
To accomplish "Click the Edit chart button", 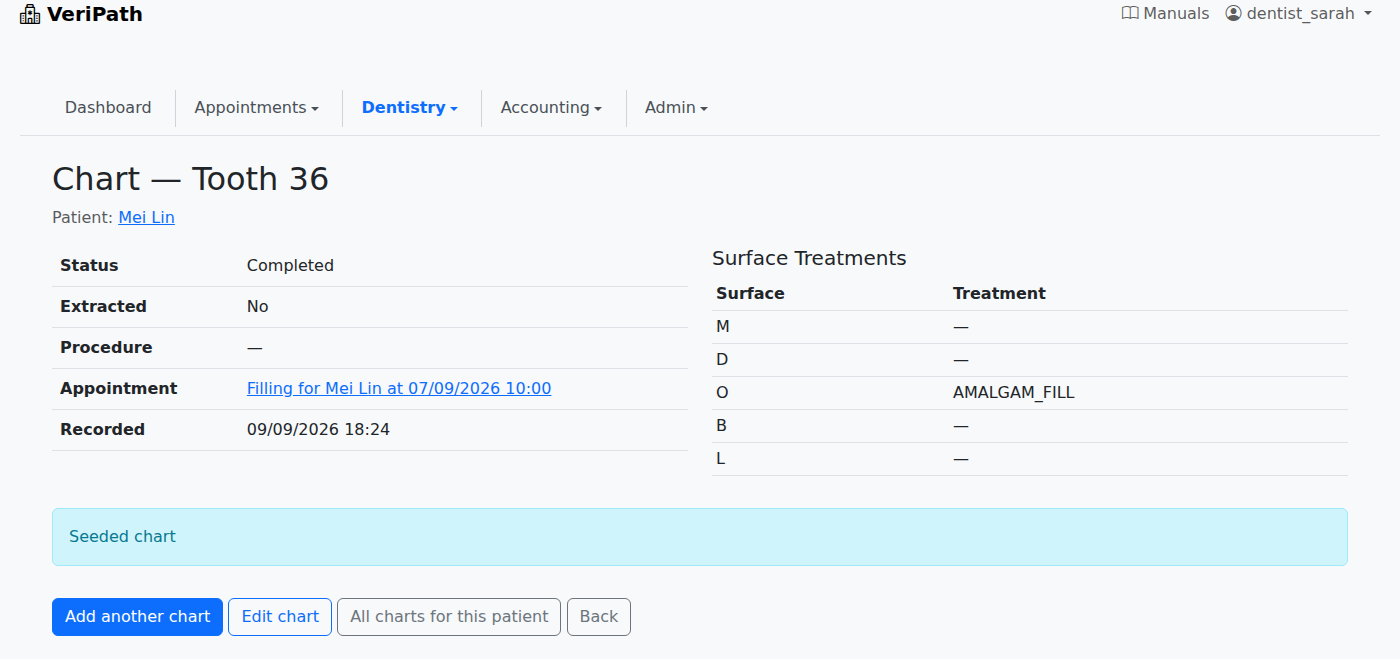I will (280, 616).
